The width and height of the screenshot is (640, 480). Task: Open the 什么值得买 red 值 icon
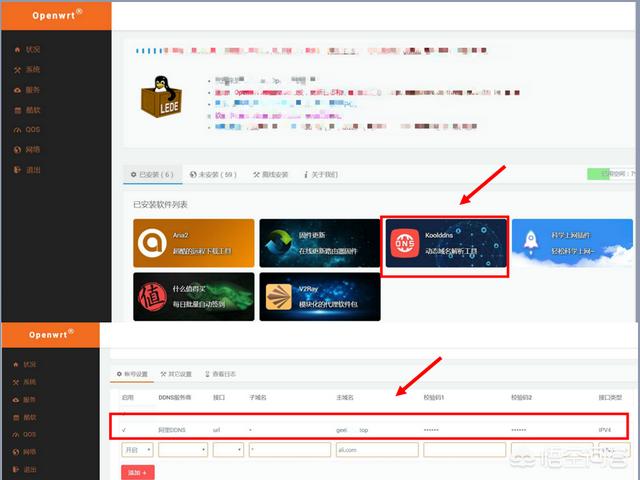pyautogui.click(x=153, y=297)
